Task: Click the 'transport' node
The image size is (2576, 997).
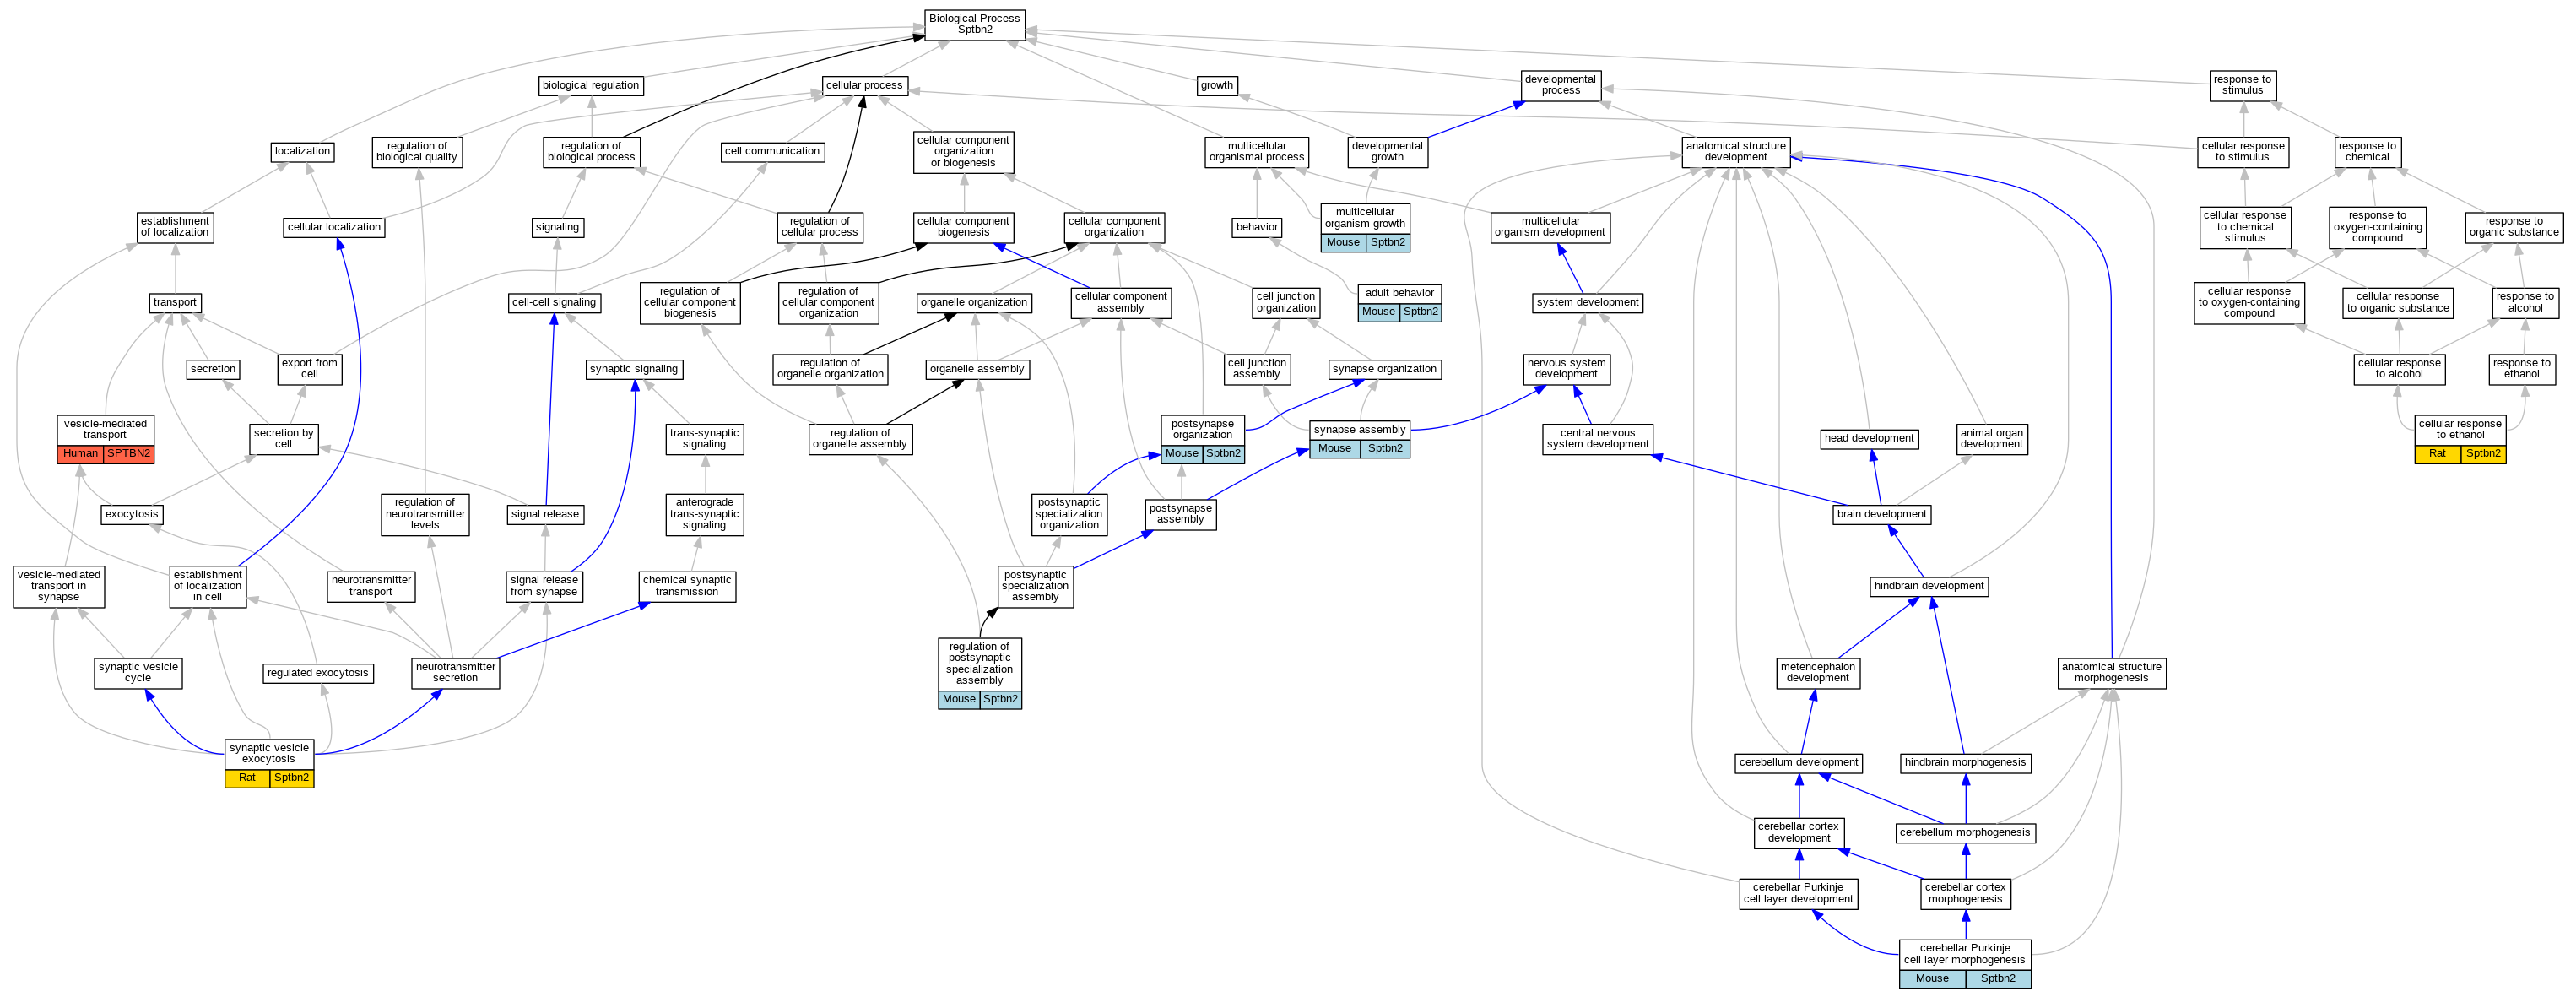Action: [x=175, y=303]
